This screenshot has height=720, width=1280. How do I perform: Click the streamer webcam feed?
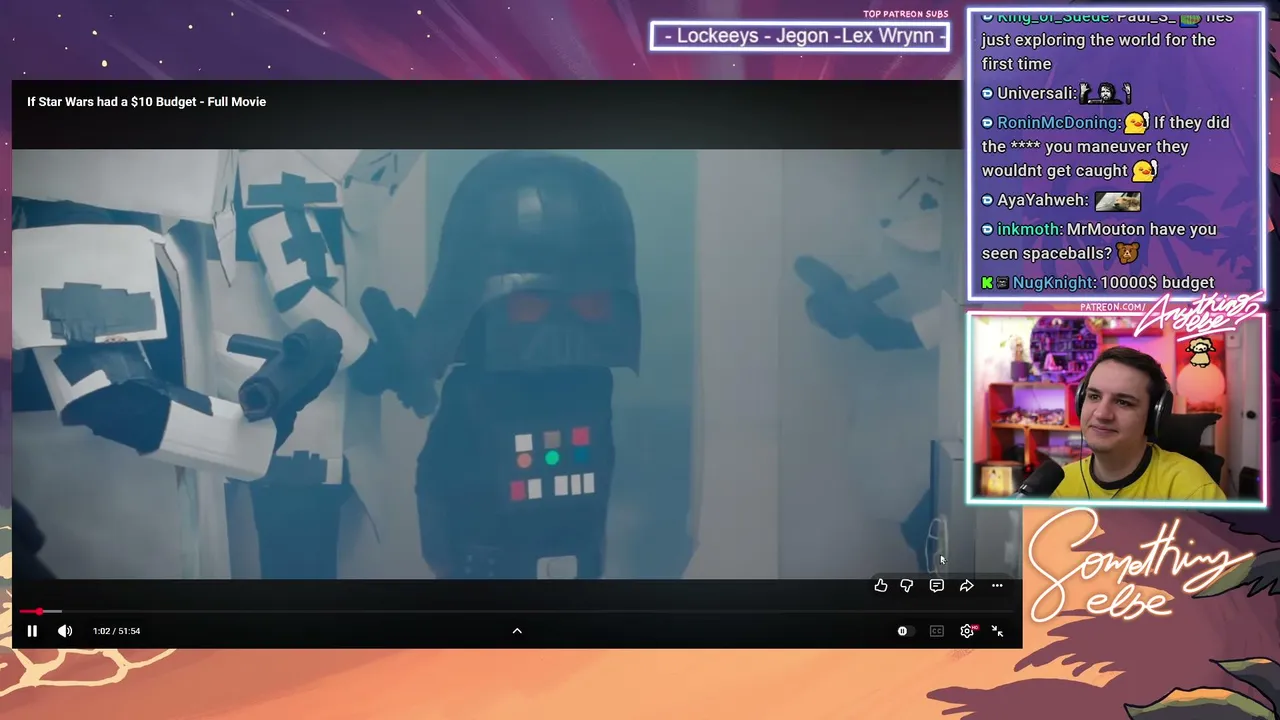tap(1116, 408)
